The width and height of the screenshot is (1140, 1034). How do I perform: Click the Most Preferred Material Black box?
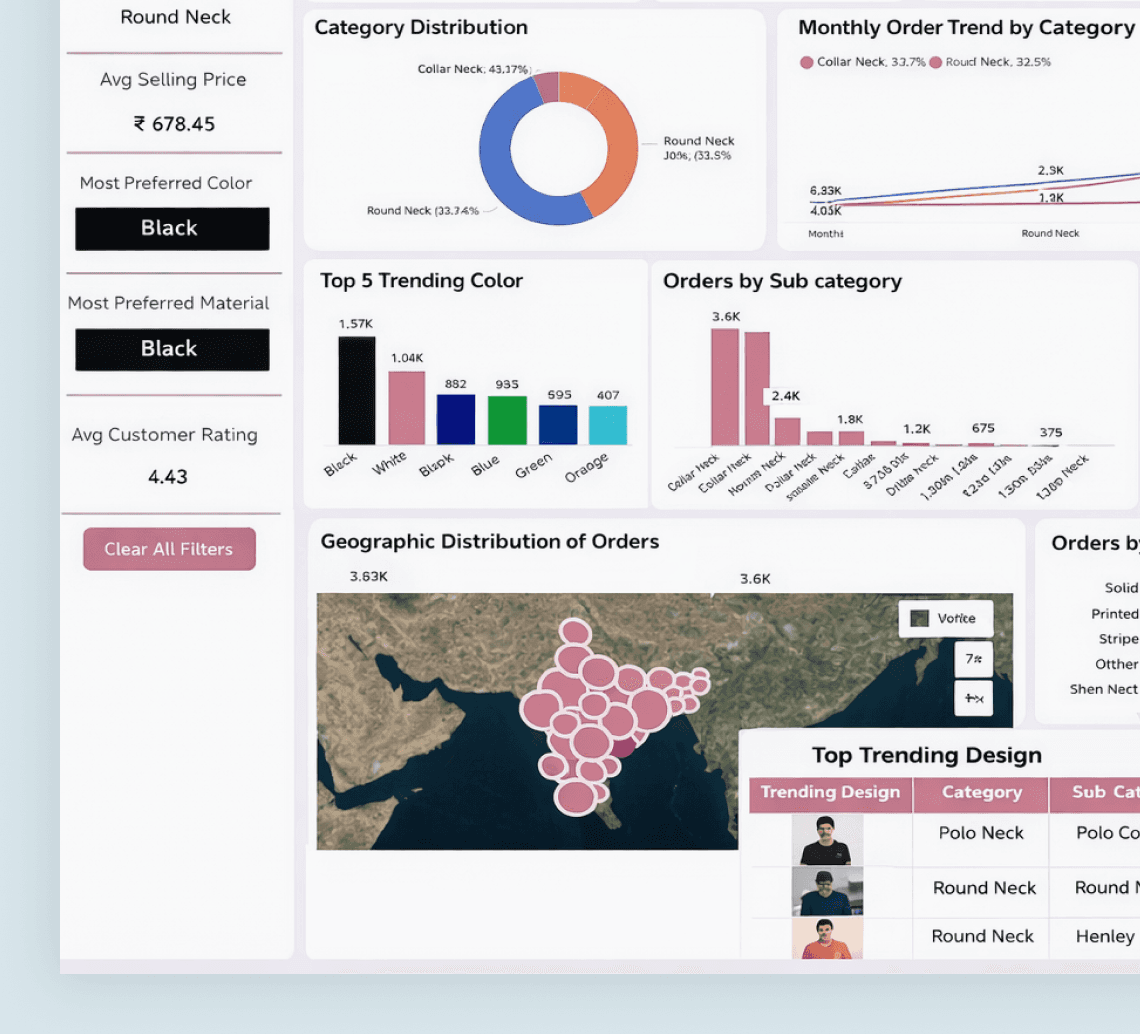[172, 350]
